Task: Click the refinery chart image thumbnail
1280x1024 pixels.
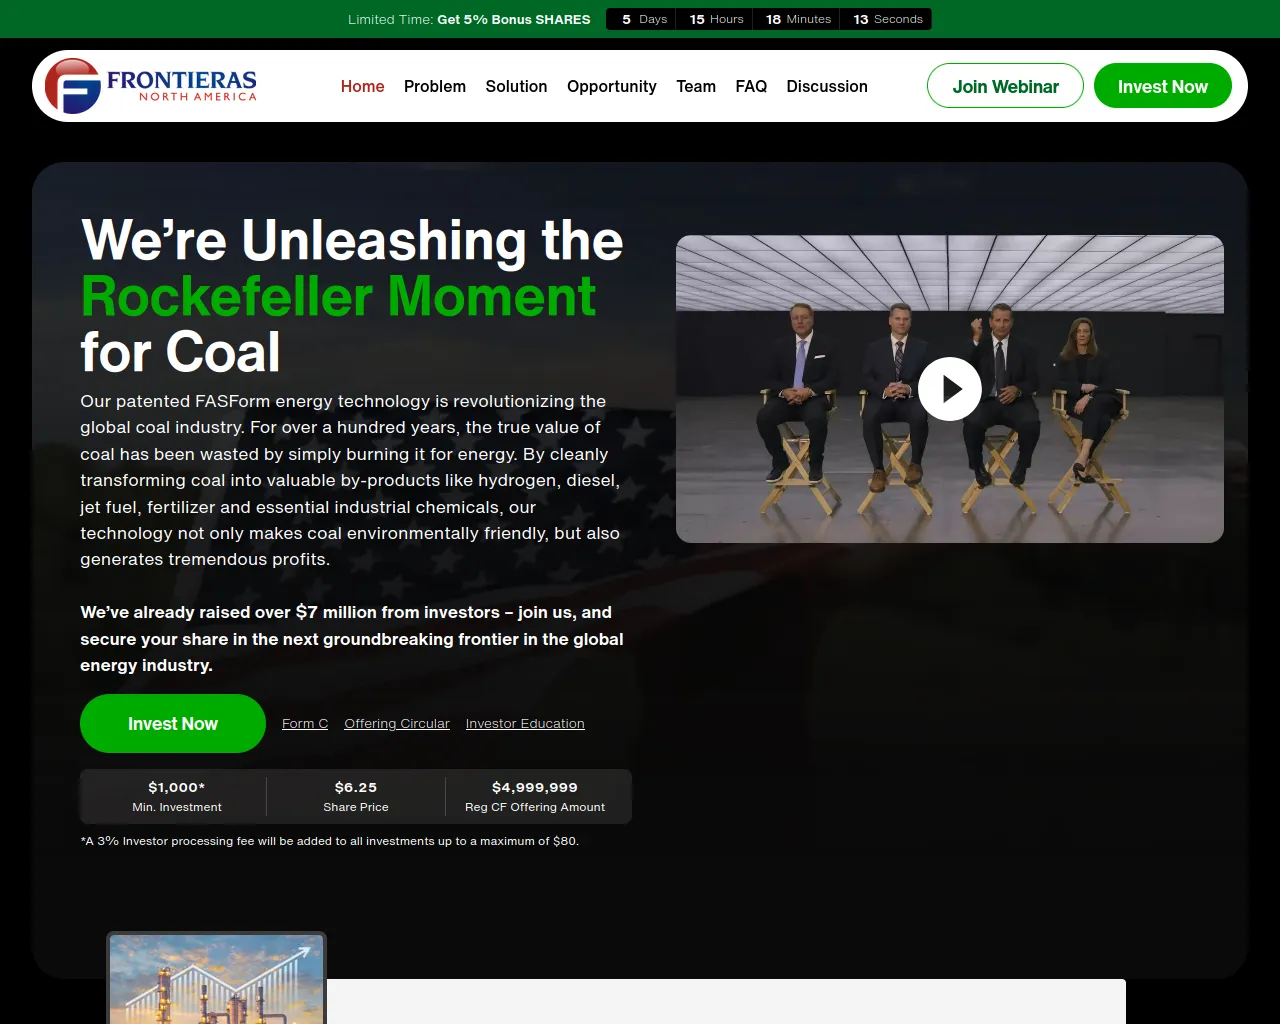Action: tap(216, 980)
